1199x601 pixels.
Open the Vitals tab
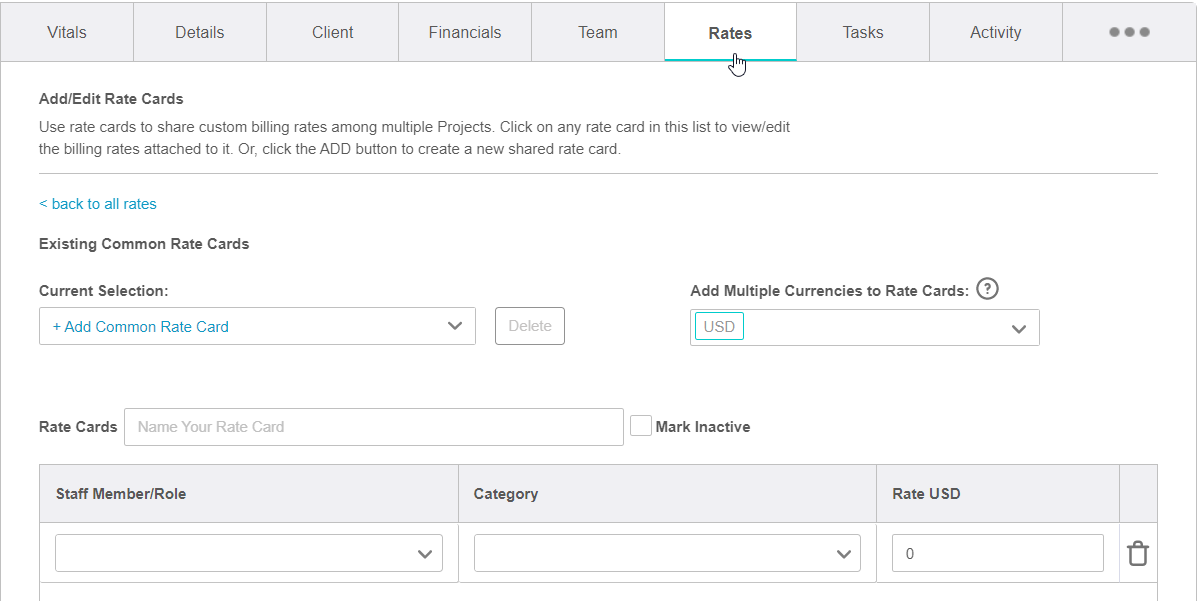67,32
